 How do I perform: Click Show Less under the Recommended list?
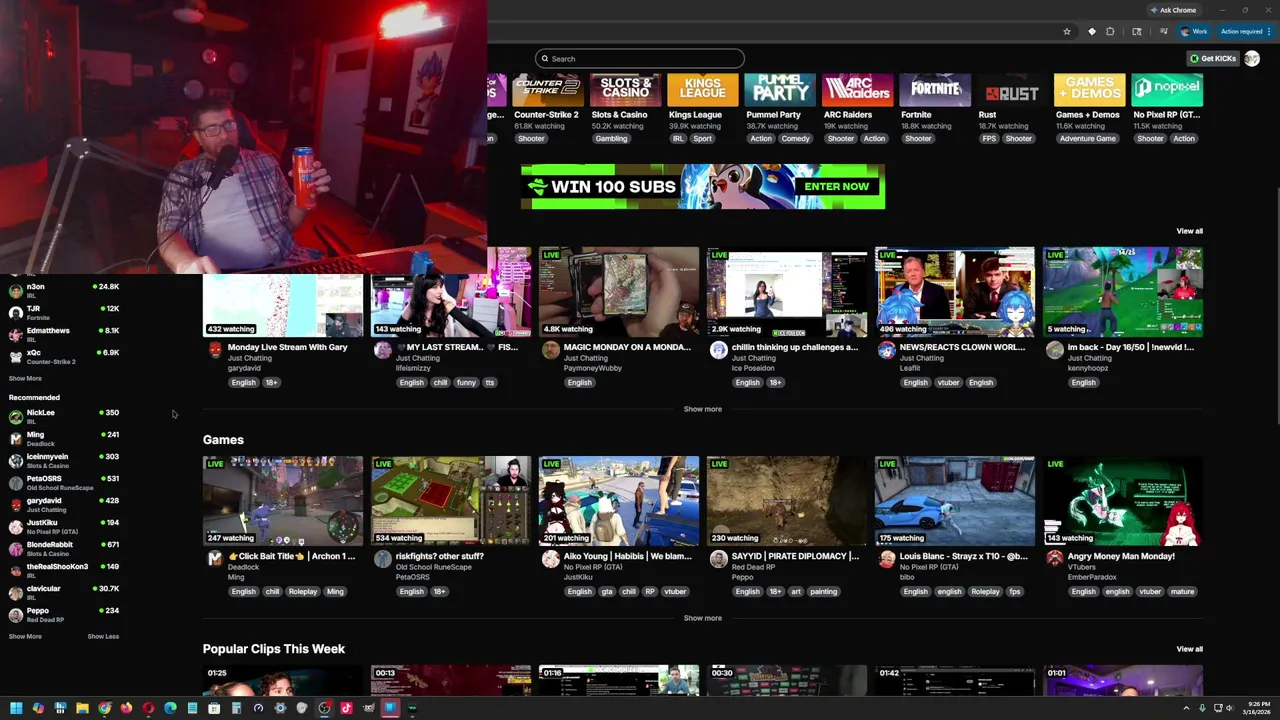103,636
